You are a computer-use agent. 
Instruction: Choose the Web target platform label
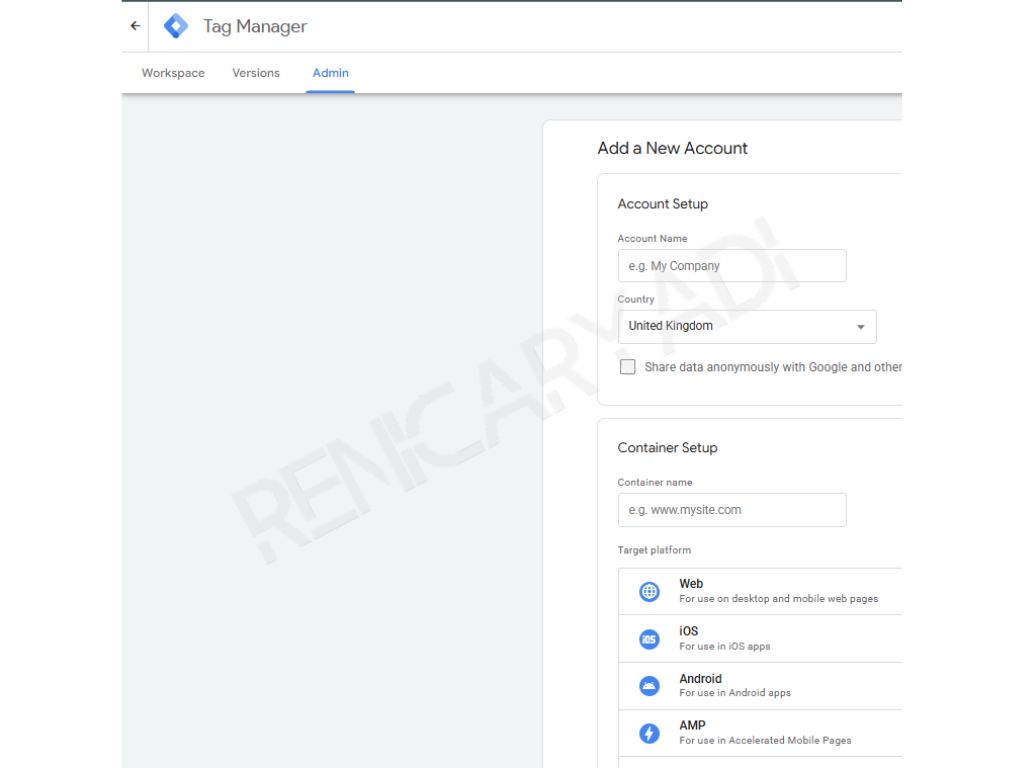[x=691, y=584]
